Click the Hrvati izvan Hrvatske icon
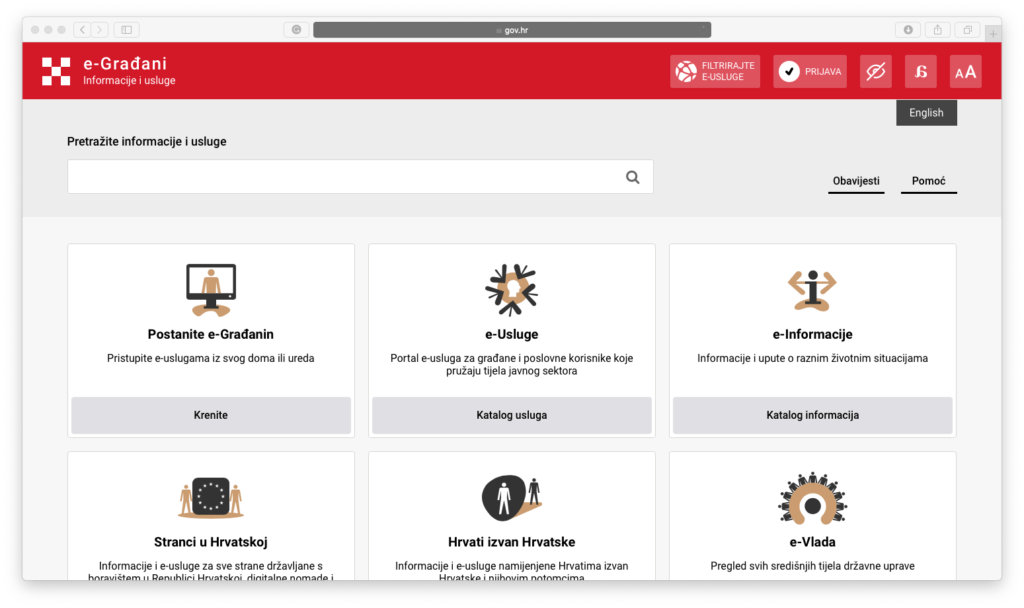 click(511, 496)
